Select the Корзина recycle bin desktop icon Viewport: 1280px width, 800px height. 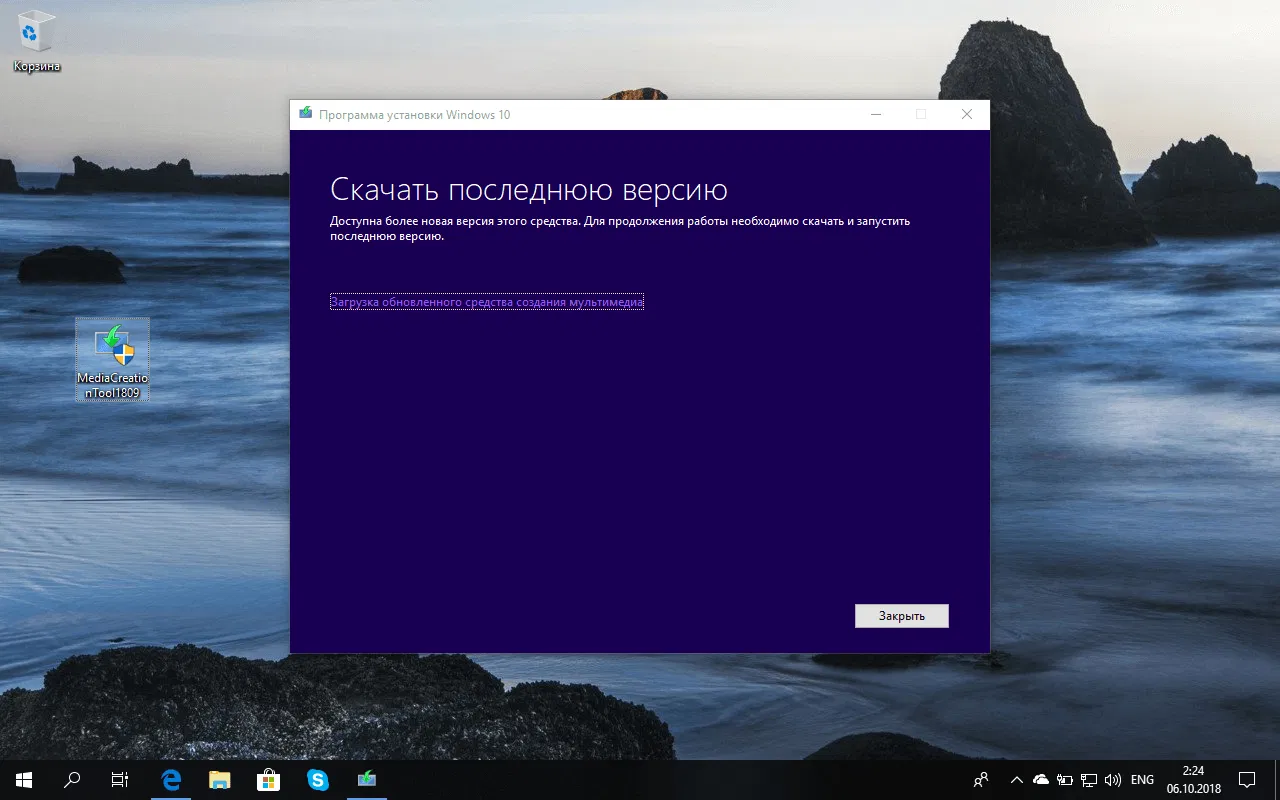tap(37, 43)
